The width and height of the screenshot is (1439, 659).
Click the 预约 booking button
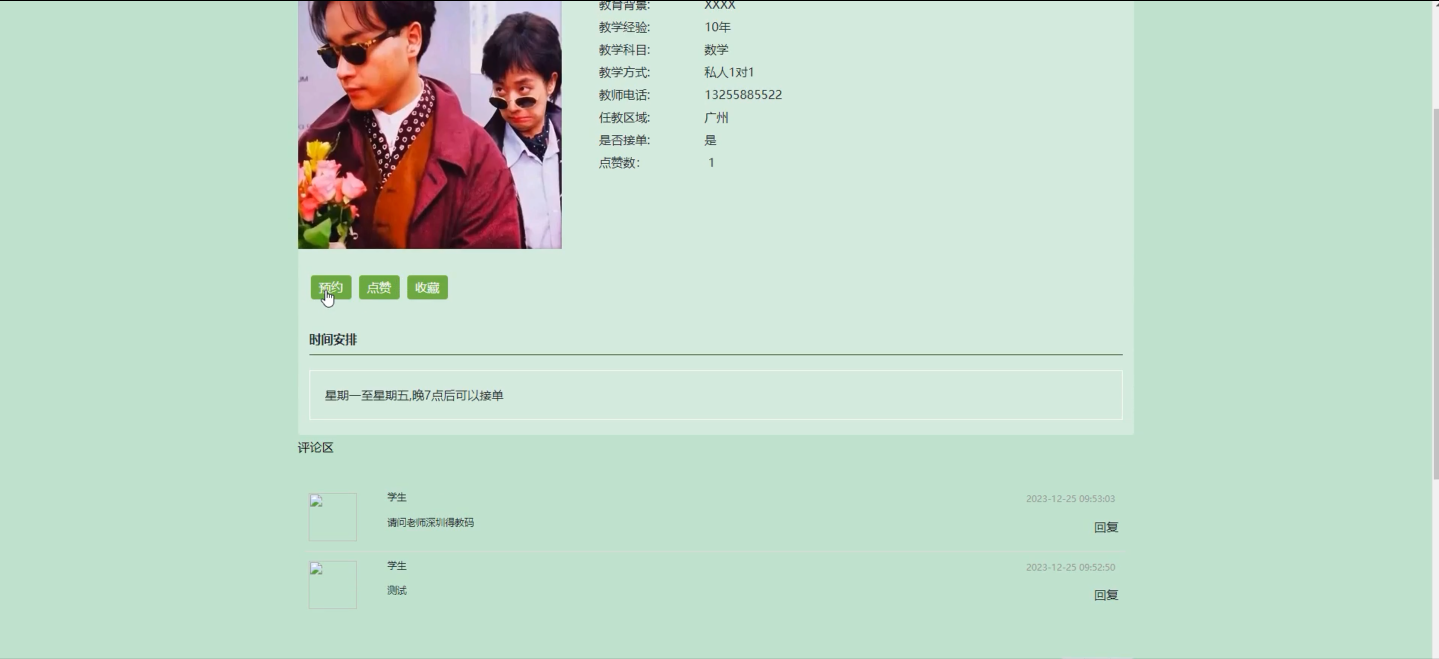(x=331, y=288)
